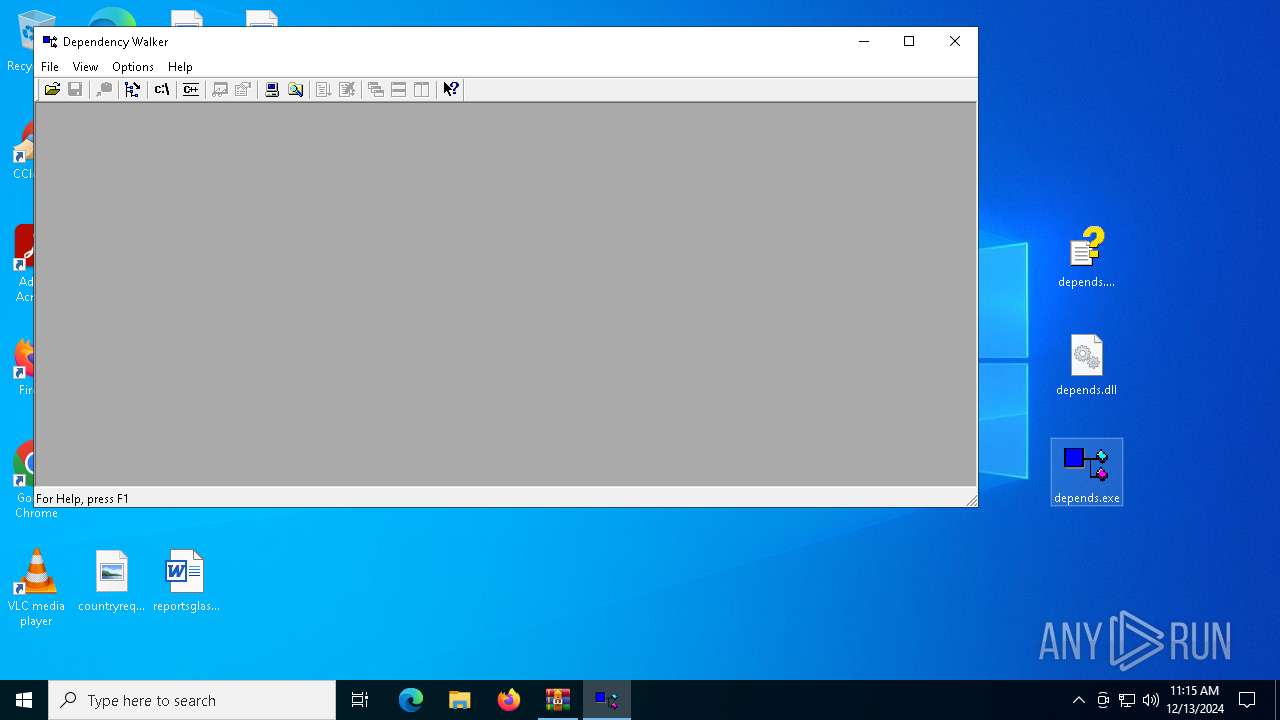Image resolution: width=1280 pixels, height=720 pixels.
Task: Click View Module in External Viewer icon
Action: tap(219, 89)
